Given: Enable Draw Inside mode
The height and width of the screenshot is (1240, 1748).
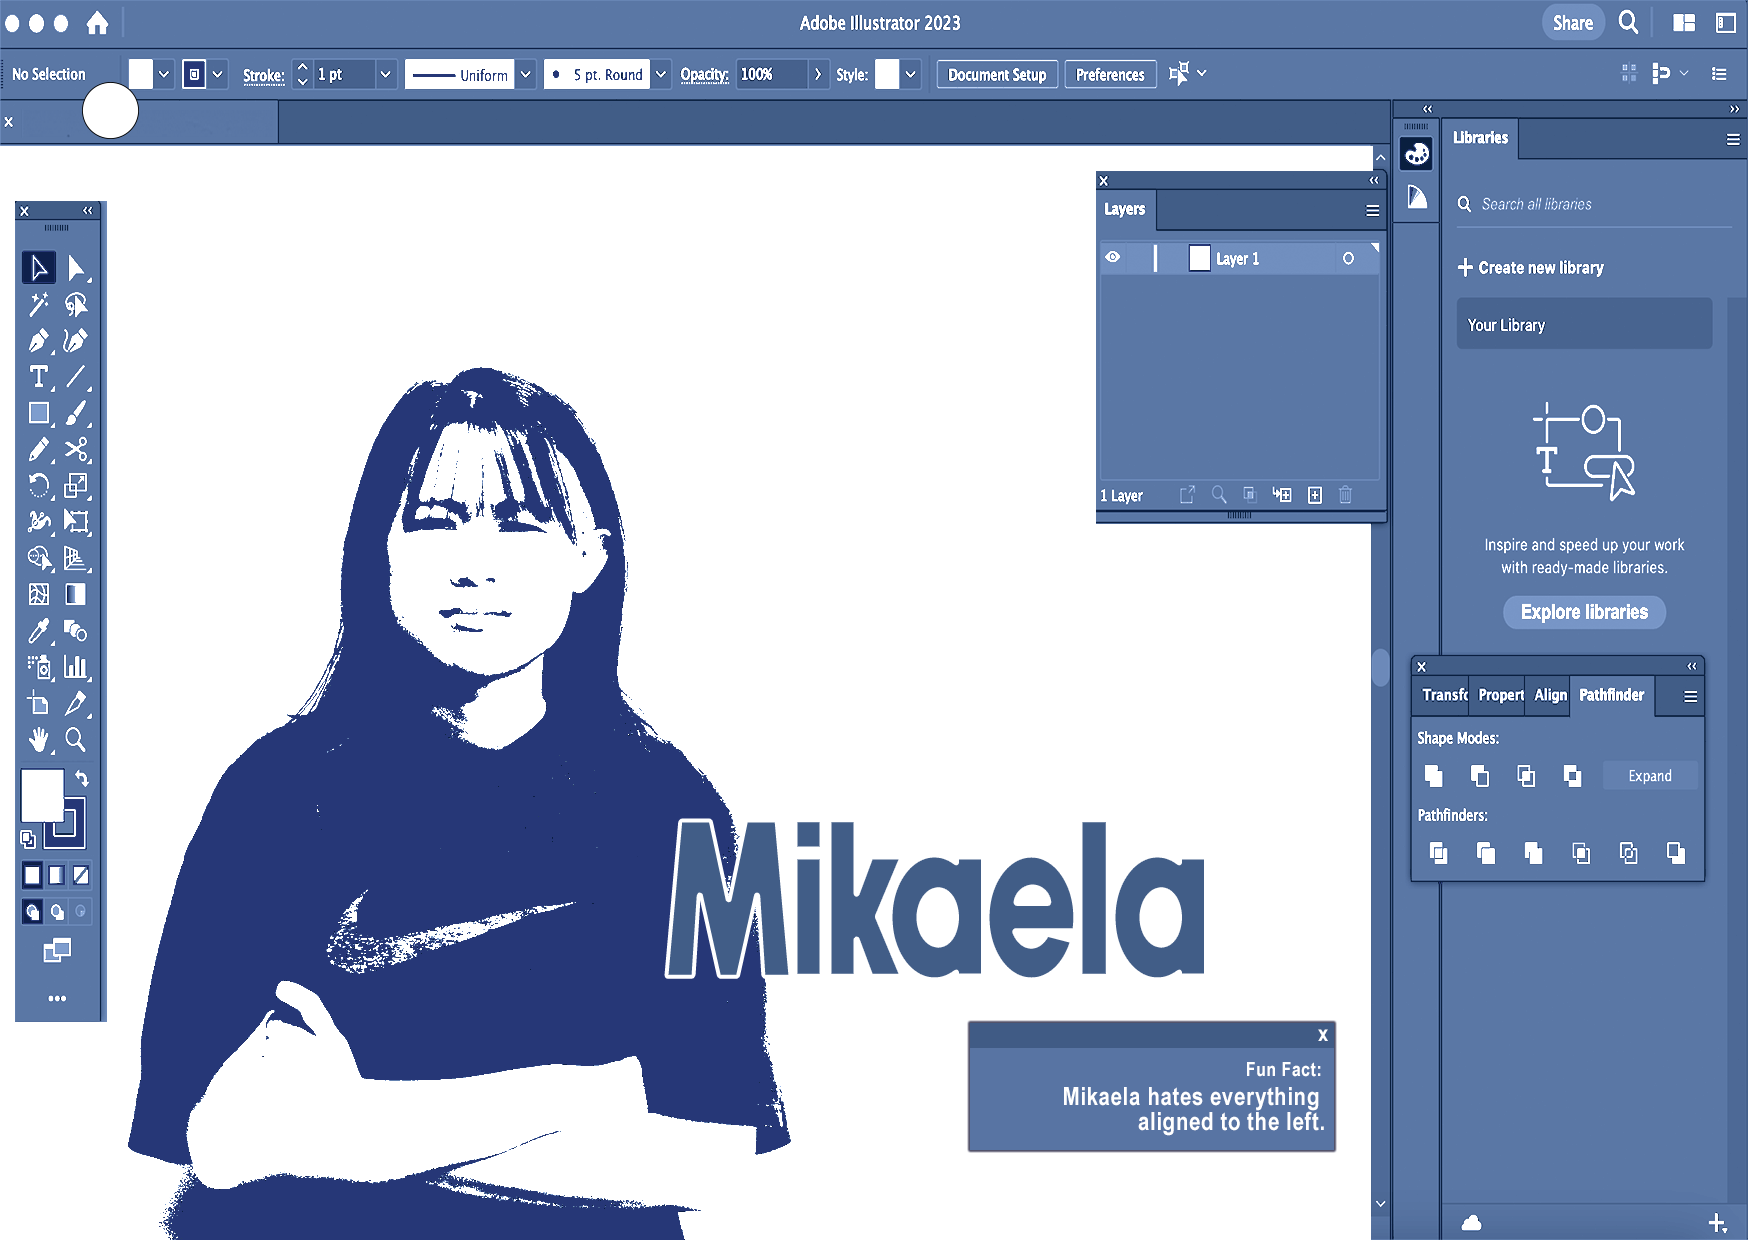Looking at the screenshot, I should (x=81, y=912).
